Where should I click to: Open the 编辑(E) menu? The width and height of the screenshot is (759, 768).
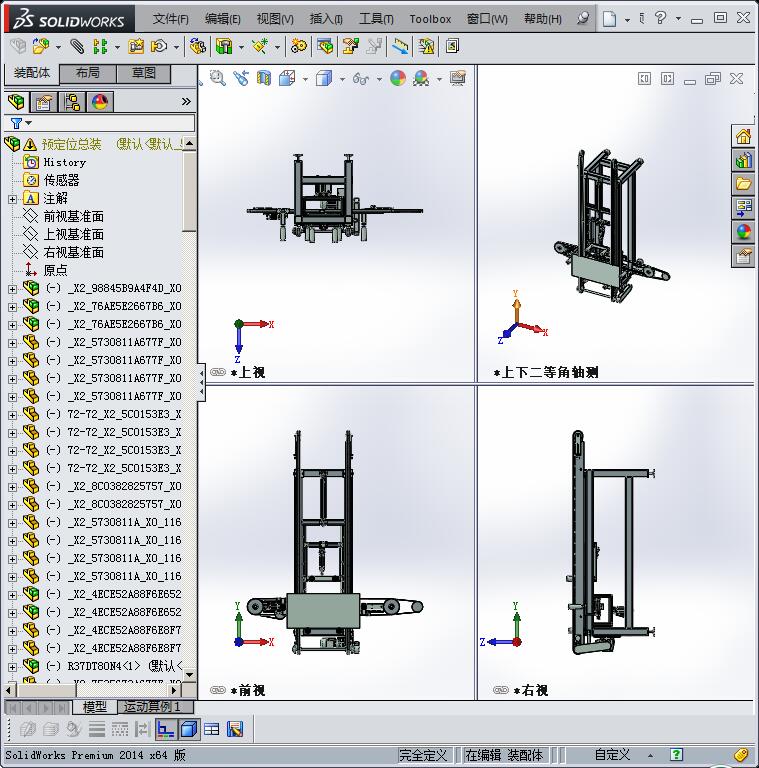(x=223, y=19)
